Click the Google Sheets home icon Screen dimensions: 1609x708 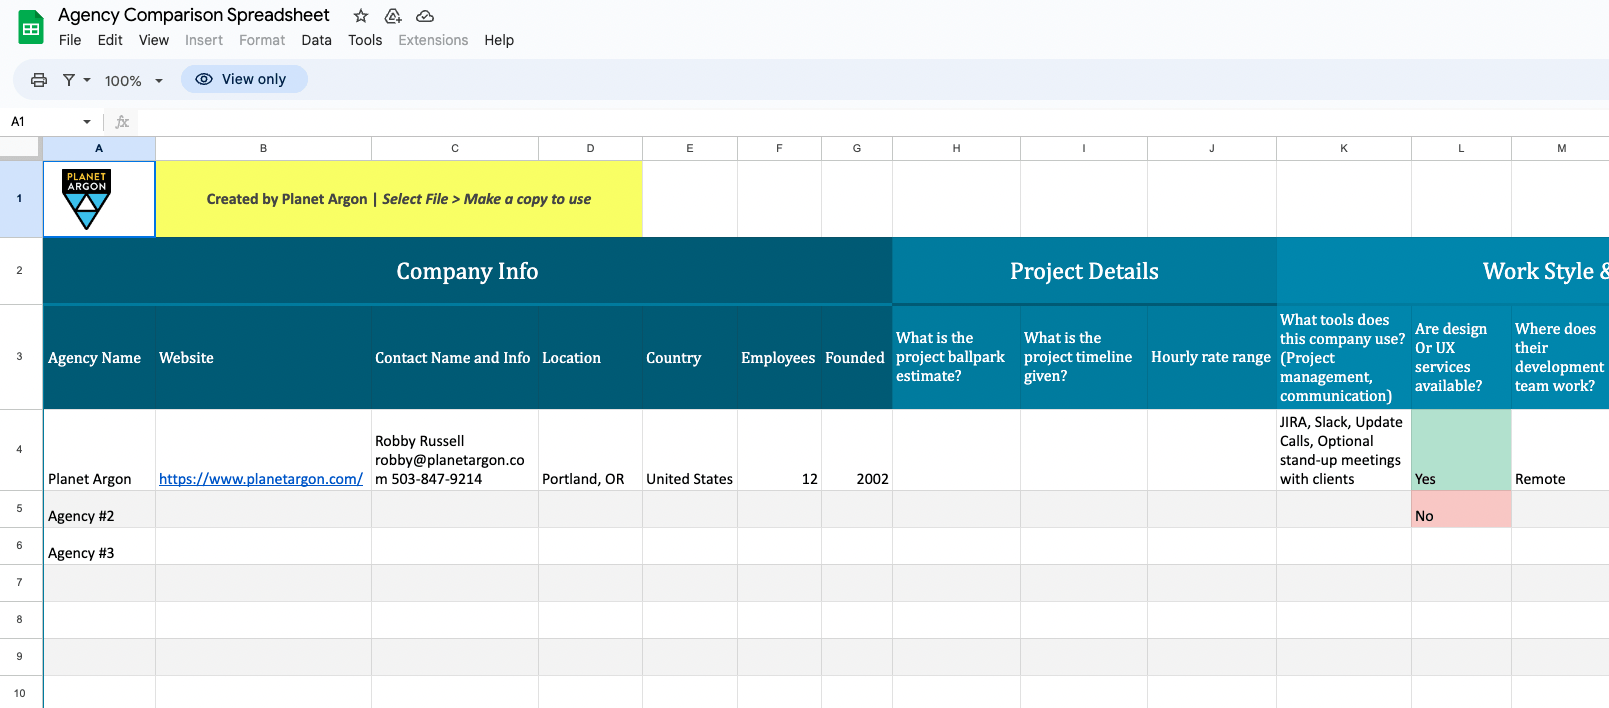(31, 28)
